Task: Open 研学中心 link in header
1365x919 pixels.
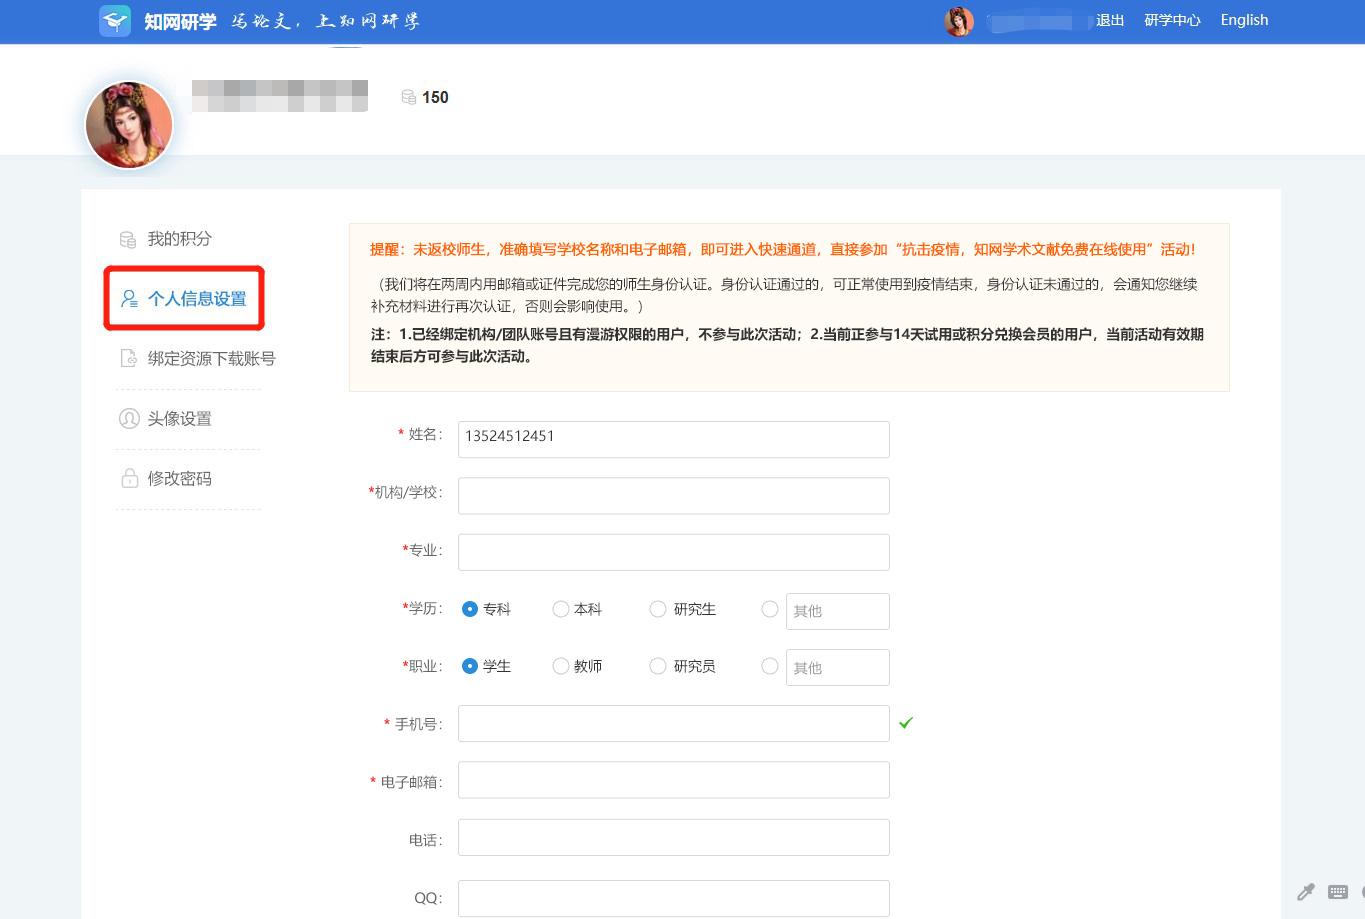Action: pyautogui.click(x=1172, y=20)
